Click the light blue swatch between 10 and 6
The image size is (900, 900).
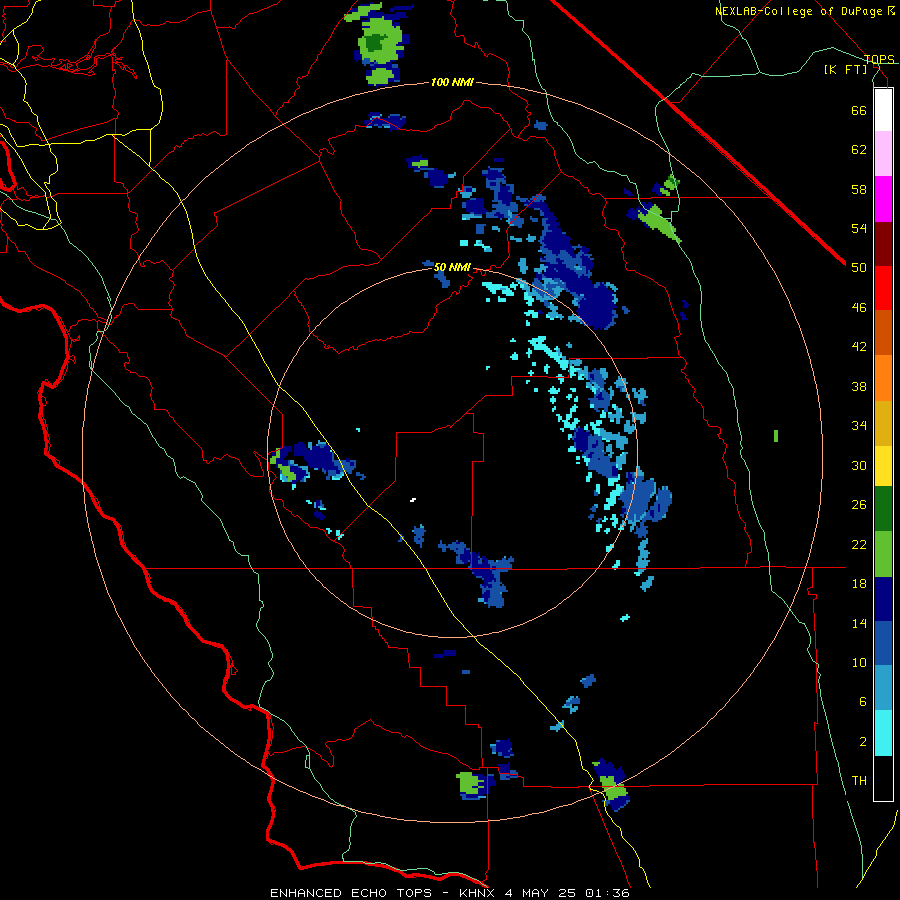[x=883, y=688]
